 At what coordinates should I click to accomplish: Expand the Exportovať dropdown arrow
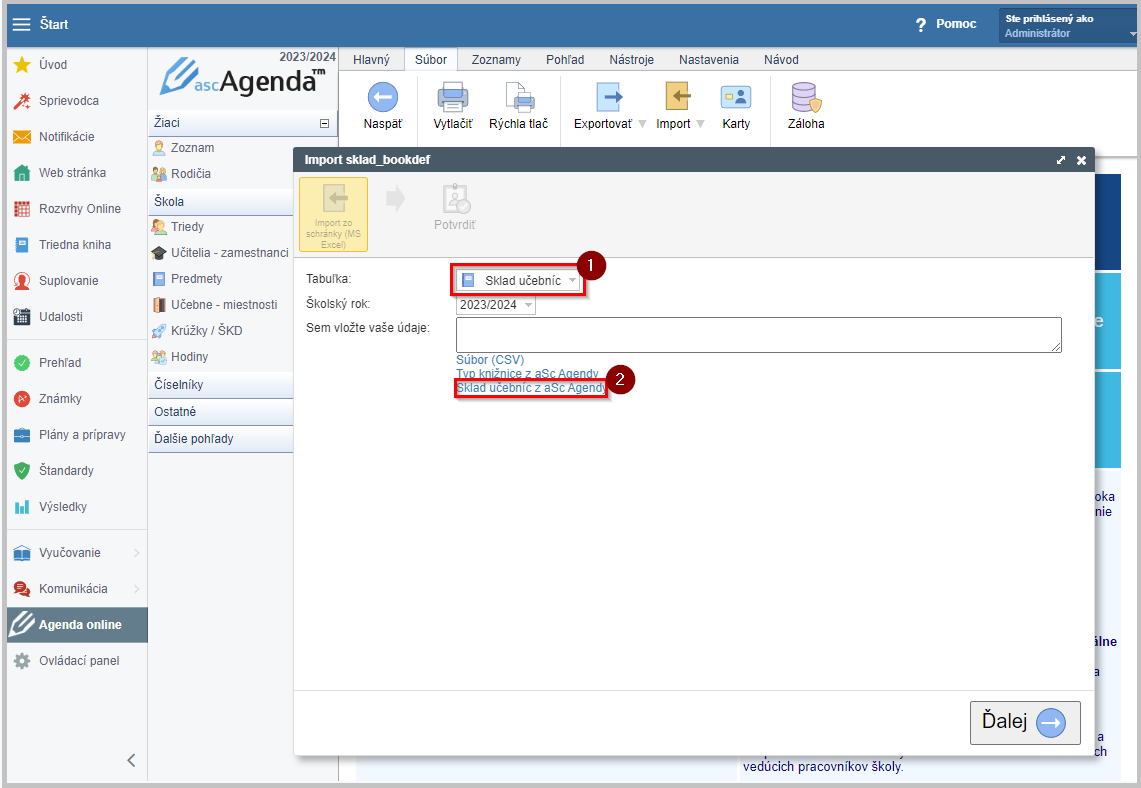pos(643,124)
